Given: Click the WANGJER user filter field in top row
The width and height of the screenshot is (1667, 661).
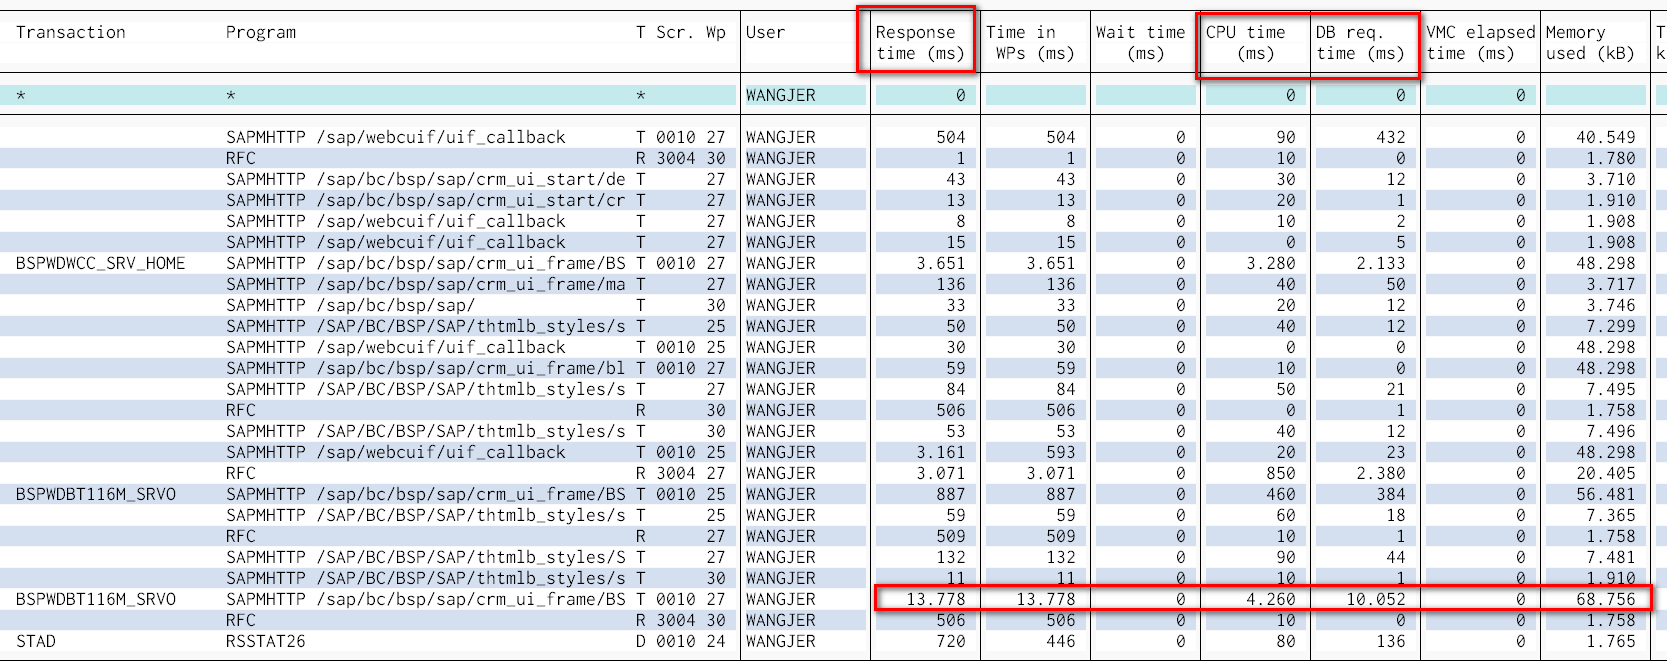Looking at the screenshot, I should click(805, 96).
